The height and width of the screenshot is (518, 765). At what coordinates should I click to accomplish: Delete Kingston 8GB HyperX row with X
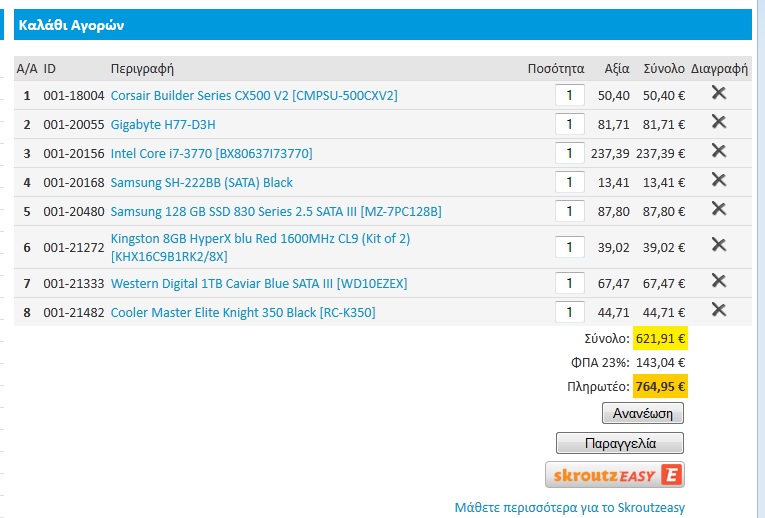click(719, 244)
